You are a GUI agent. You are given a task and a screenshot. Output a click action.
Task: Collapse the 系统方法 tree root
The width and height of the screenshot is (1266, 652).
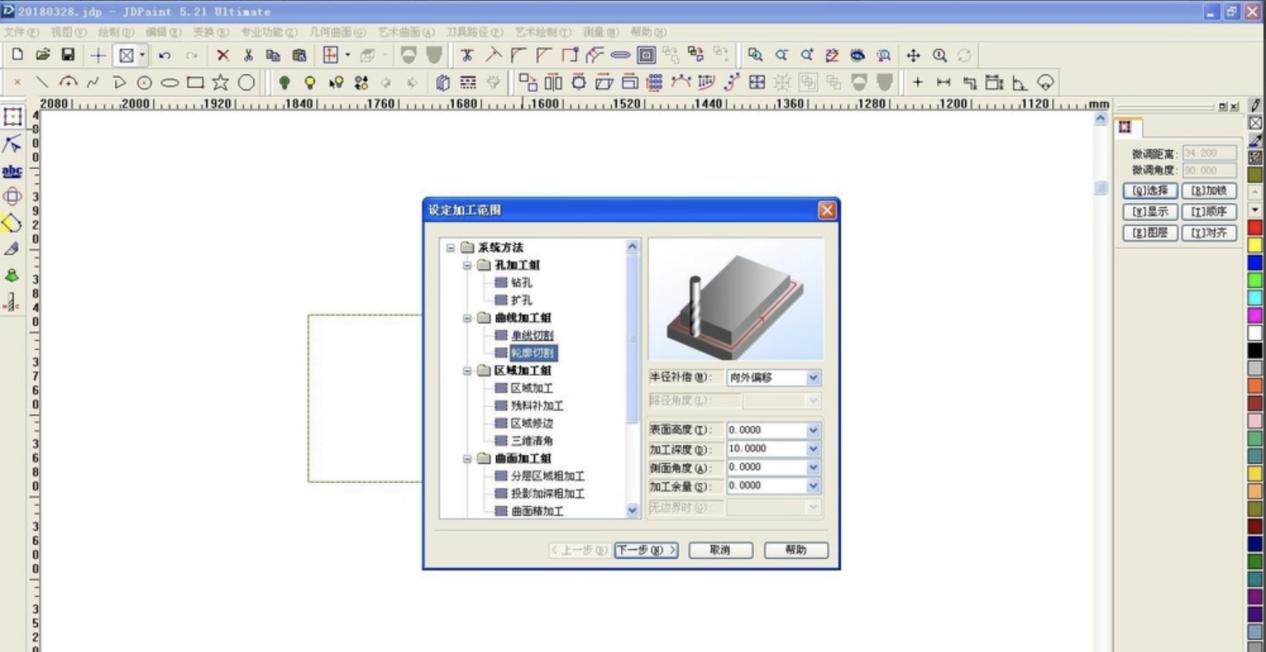point(451,248)
